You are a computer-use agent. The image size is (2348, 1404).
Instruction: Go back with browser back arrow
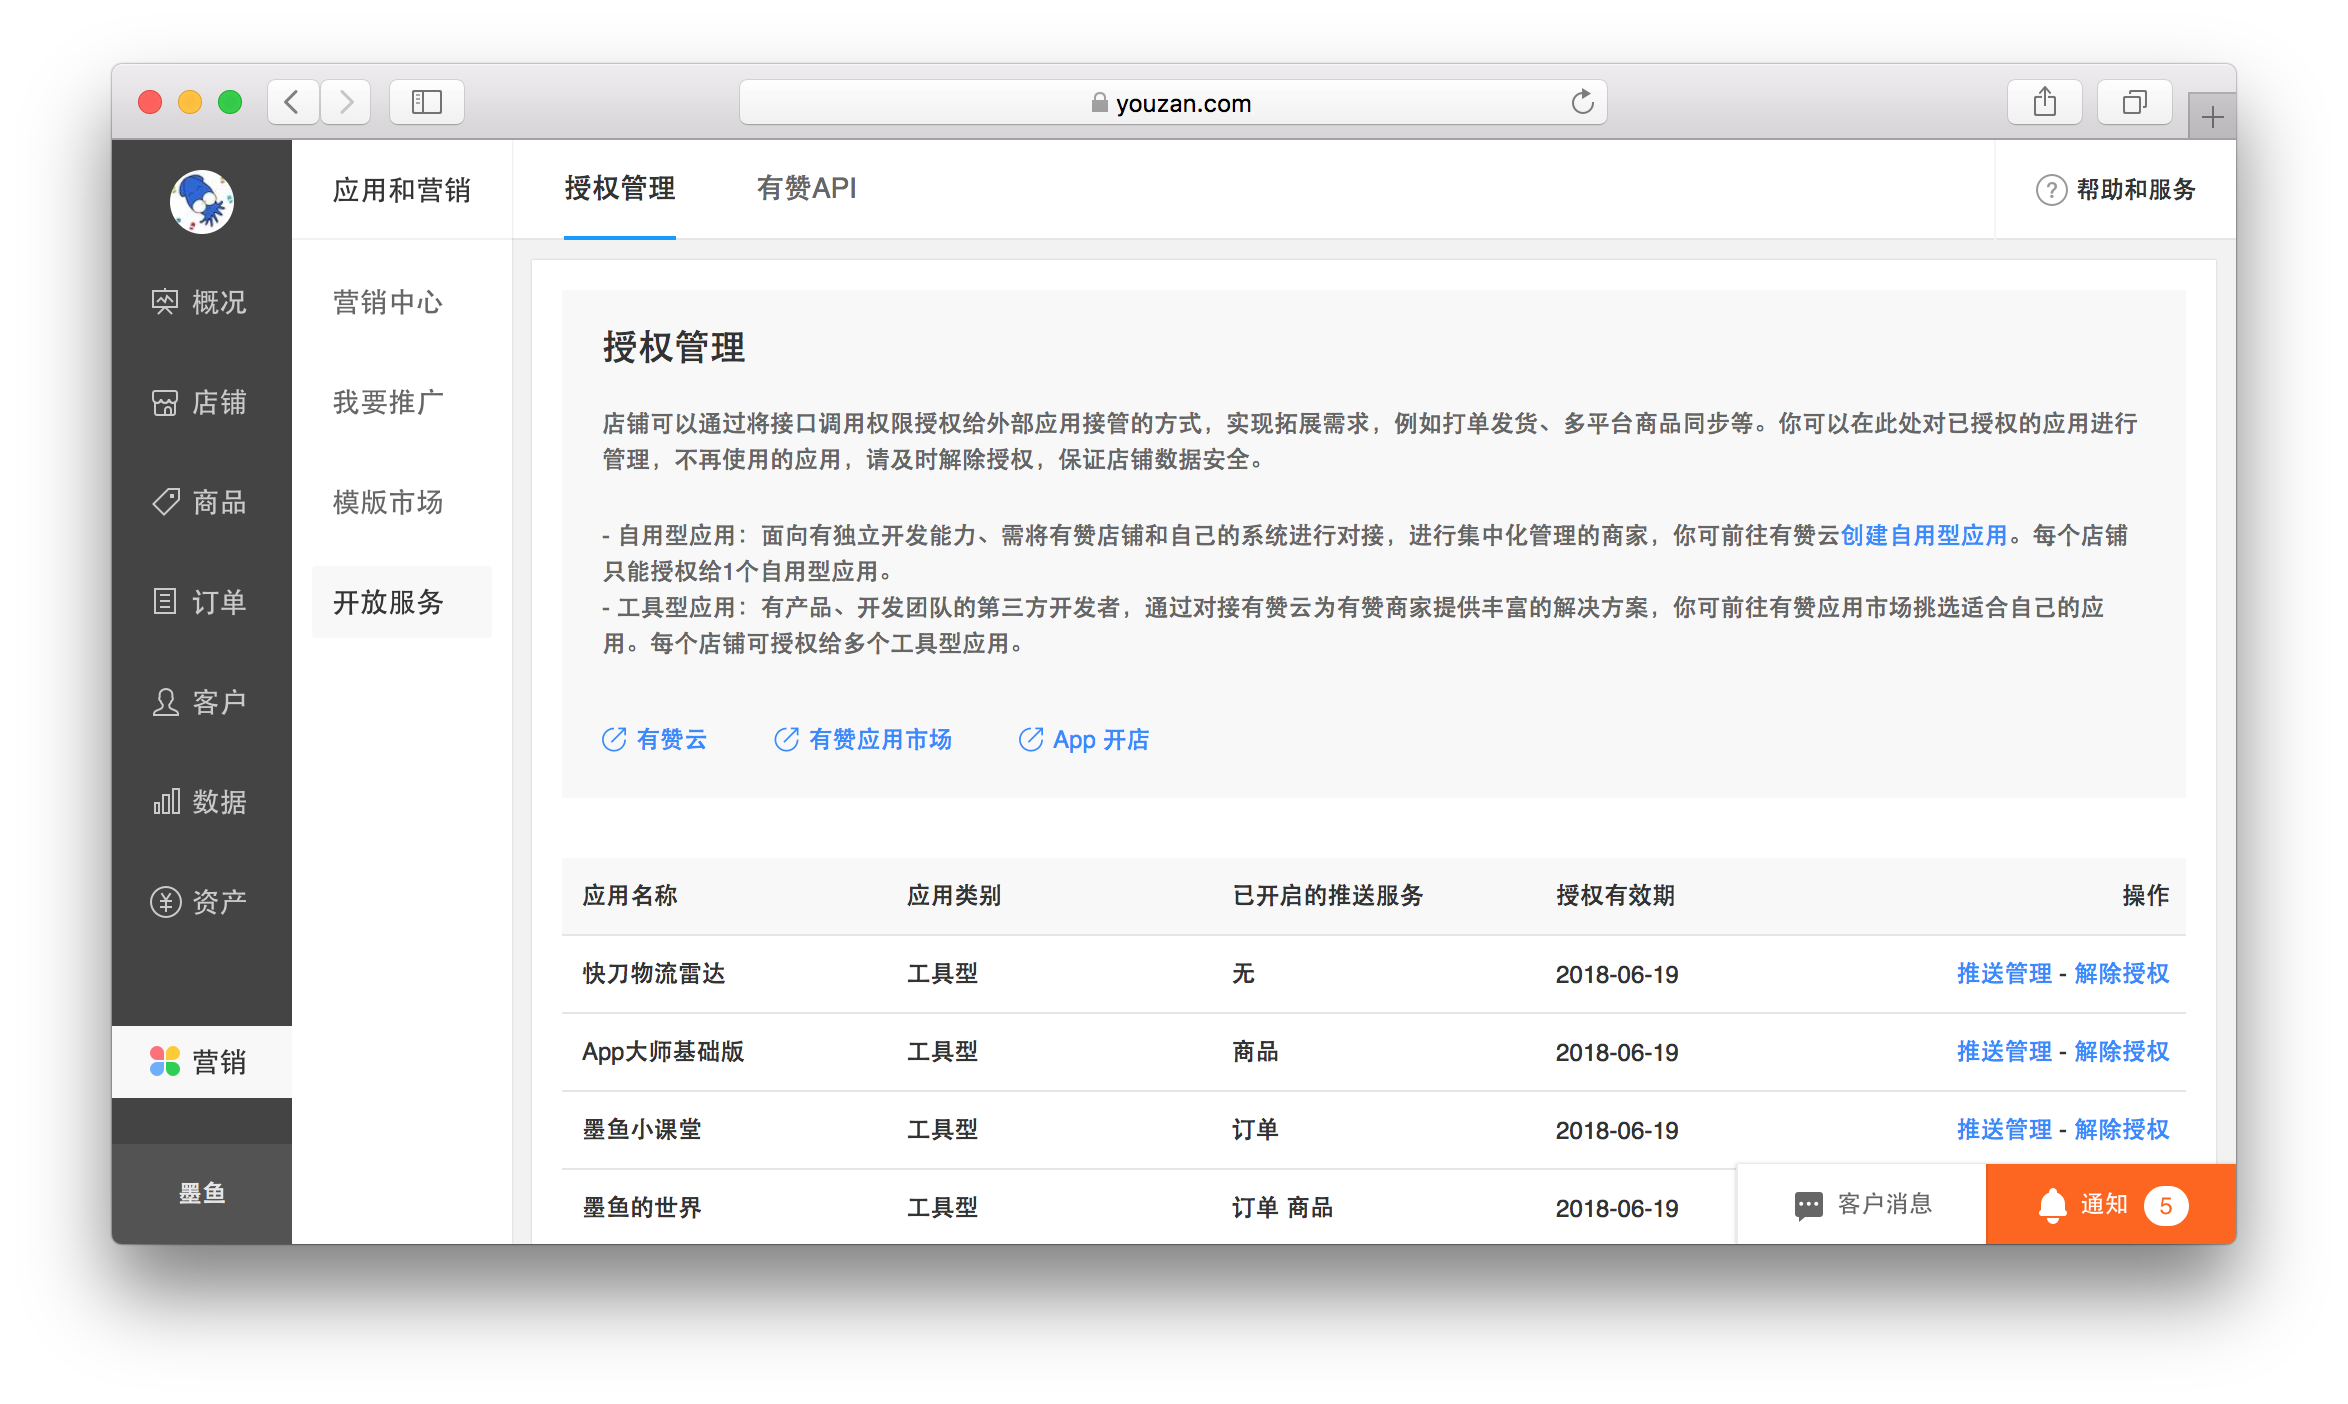coord(292,102)
